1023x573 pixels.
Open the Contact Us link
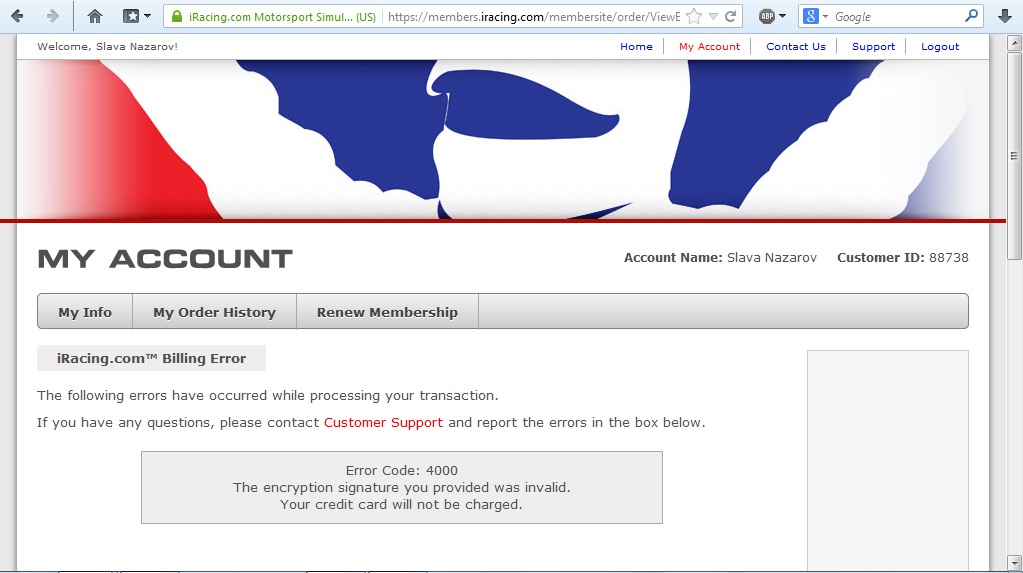click(795, 47)
